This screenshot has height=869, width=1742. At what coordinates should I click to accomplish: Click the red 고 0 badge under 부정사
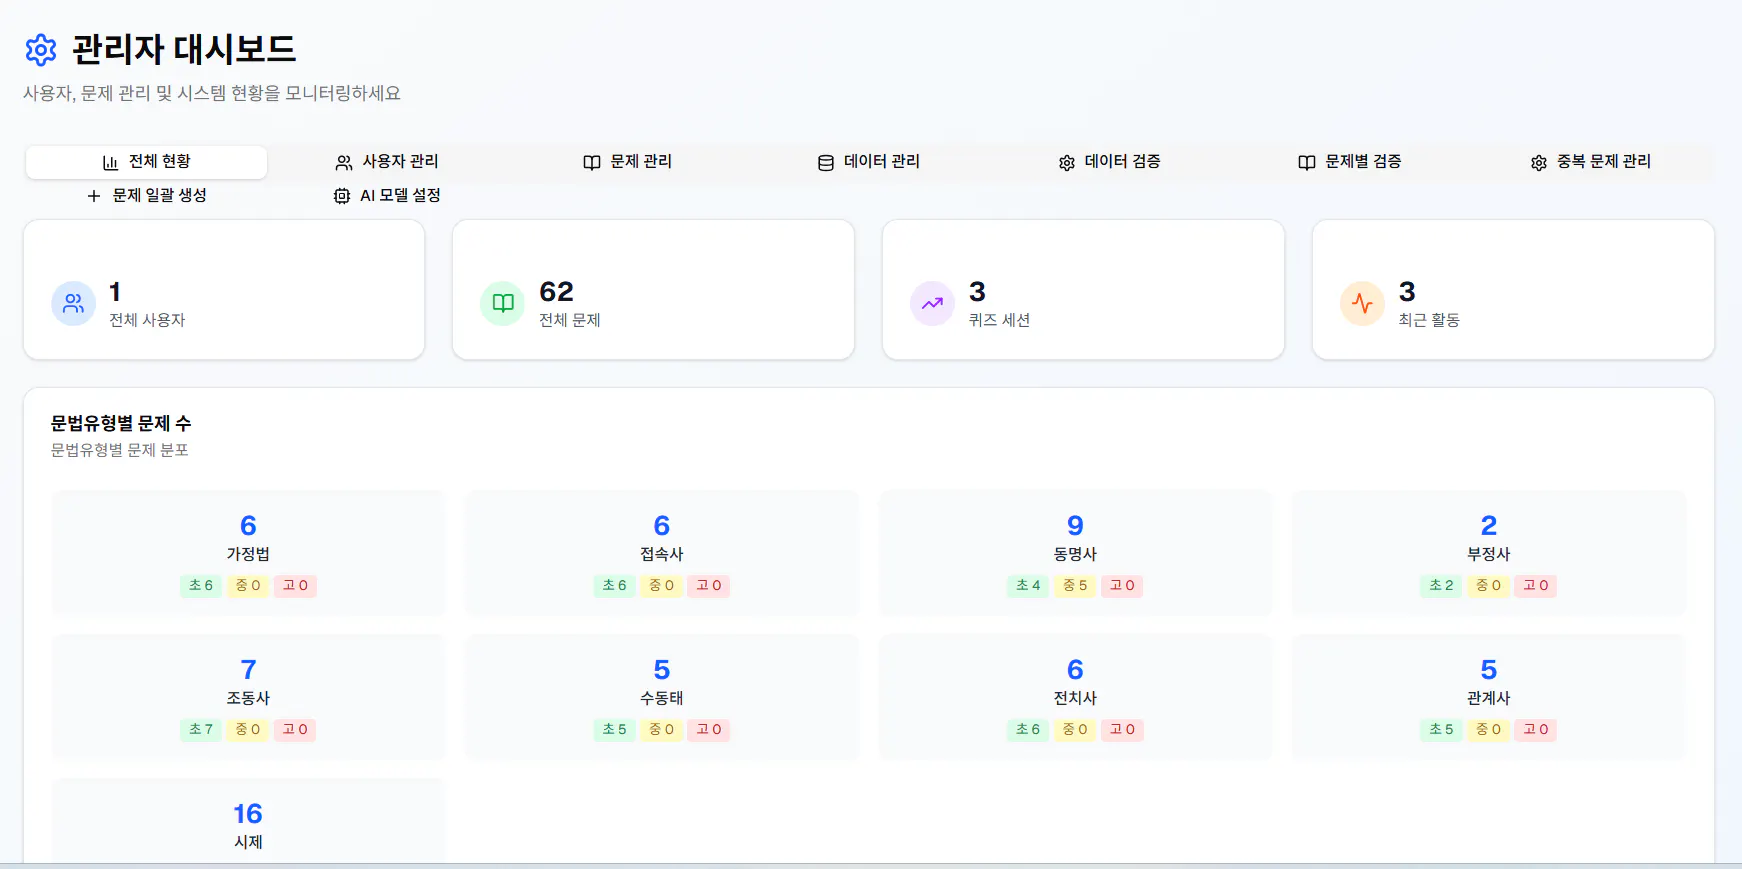[1535, 586]
